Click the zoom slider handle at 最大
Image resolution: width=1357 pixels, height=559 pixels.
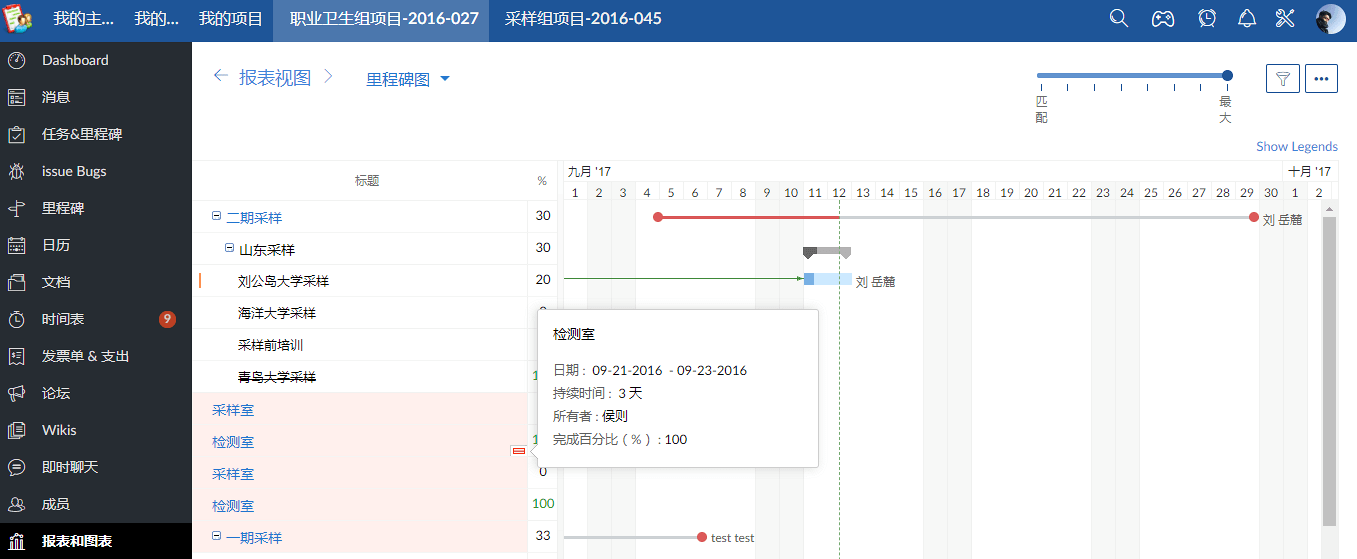click(x=1227, y=75)
